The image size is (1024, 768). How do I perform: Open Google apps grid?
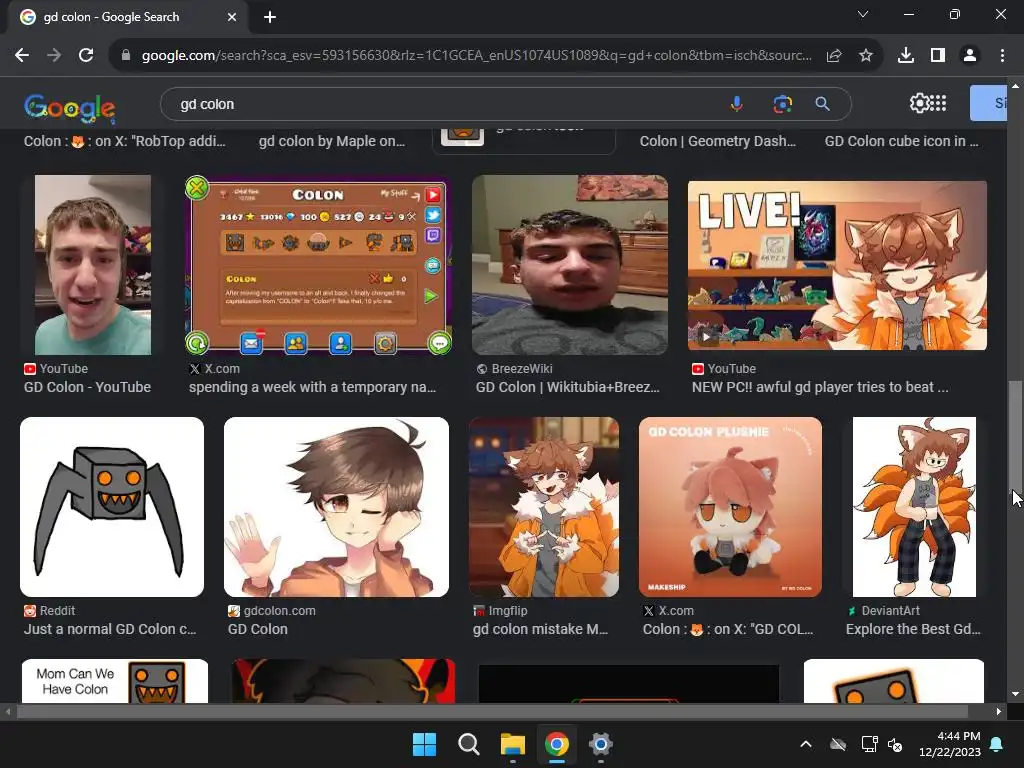click(938, 103)
